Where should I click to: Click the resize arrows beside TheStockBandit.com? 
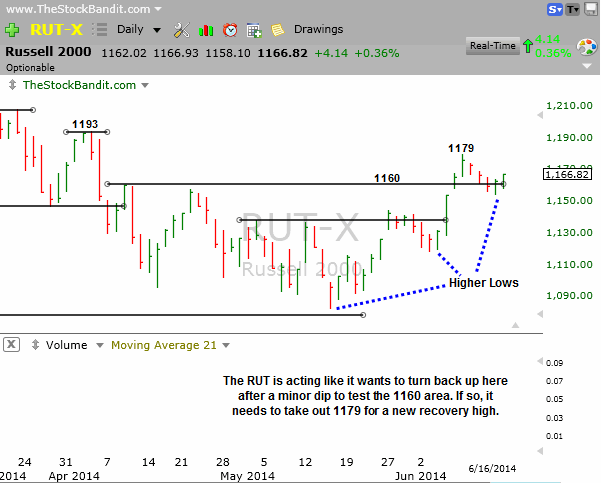pos(12,85)
